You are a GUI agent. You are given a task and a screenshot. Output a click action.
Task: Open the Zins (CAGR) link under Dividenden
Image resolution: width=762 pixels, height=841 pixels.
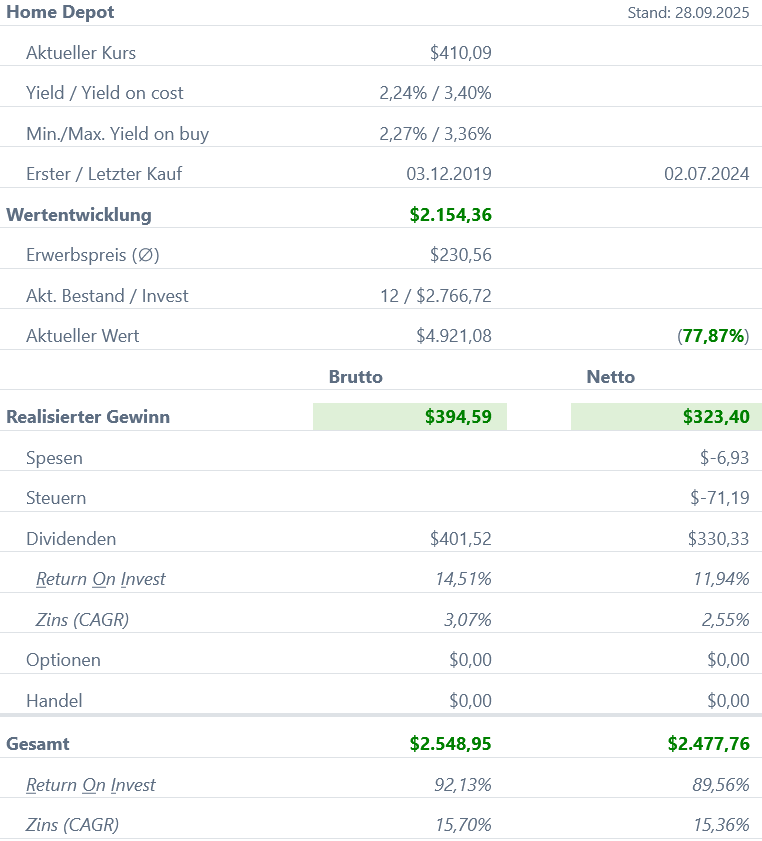tap(82, 620)
